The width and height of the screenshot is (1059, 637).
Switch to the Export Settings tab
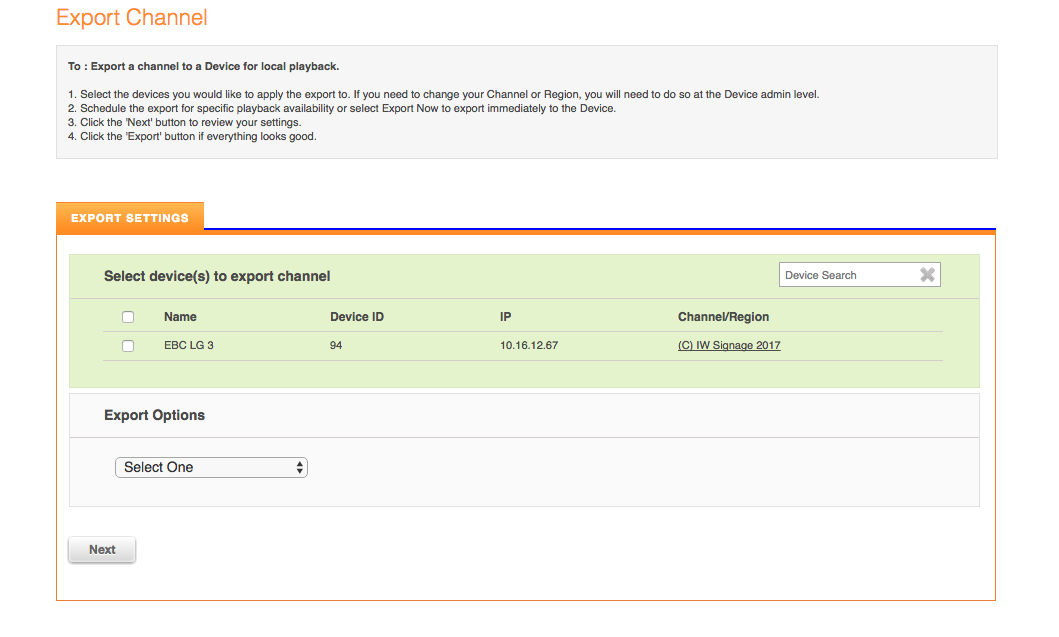tap(130, 218)
